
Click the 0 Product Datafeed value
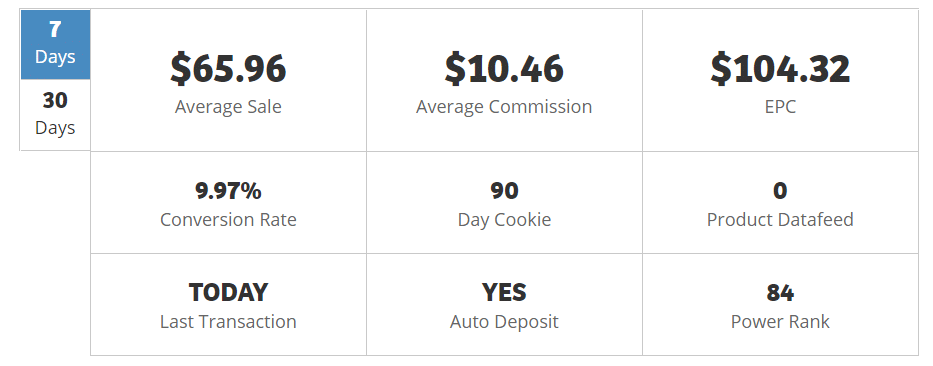click(x=780, y=190)
